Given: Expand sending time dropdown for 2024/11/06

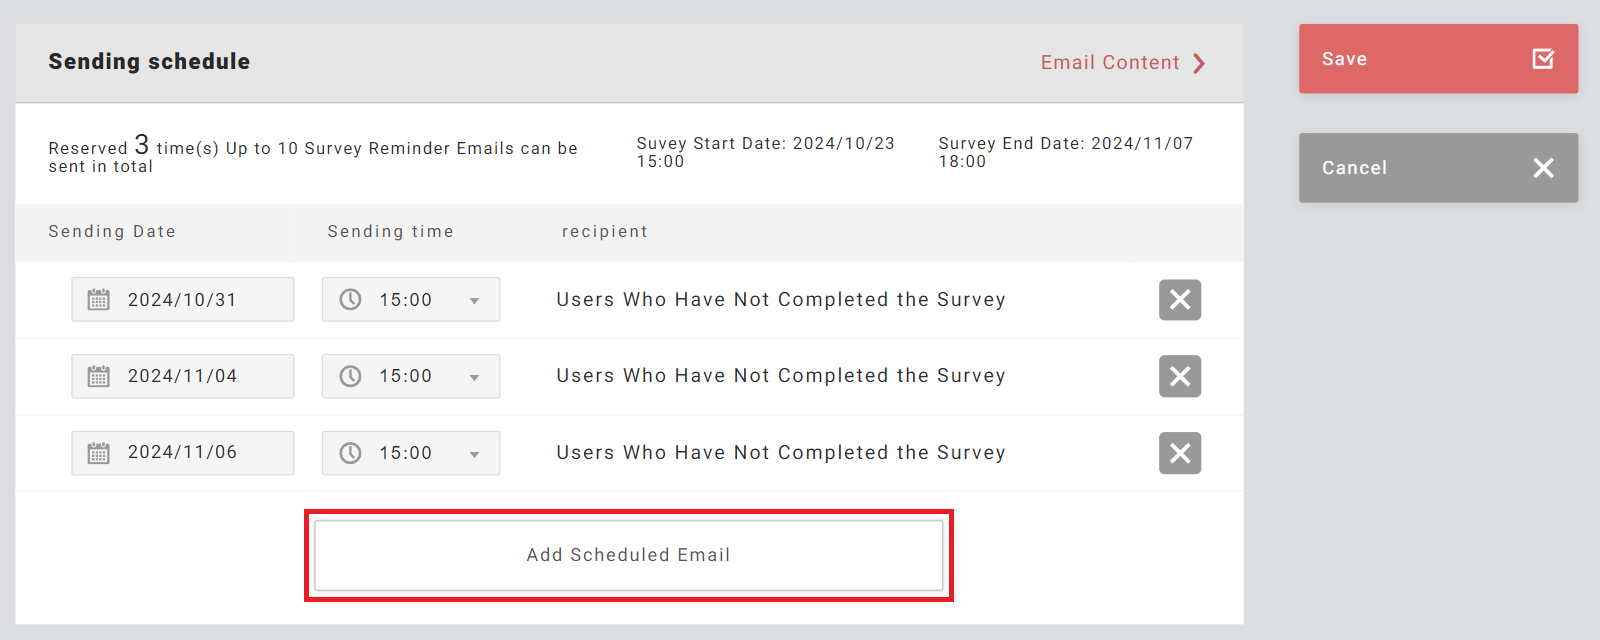Looking at the screenshot, I should pos(474,454).
